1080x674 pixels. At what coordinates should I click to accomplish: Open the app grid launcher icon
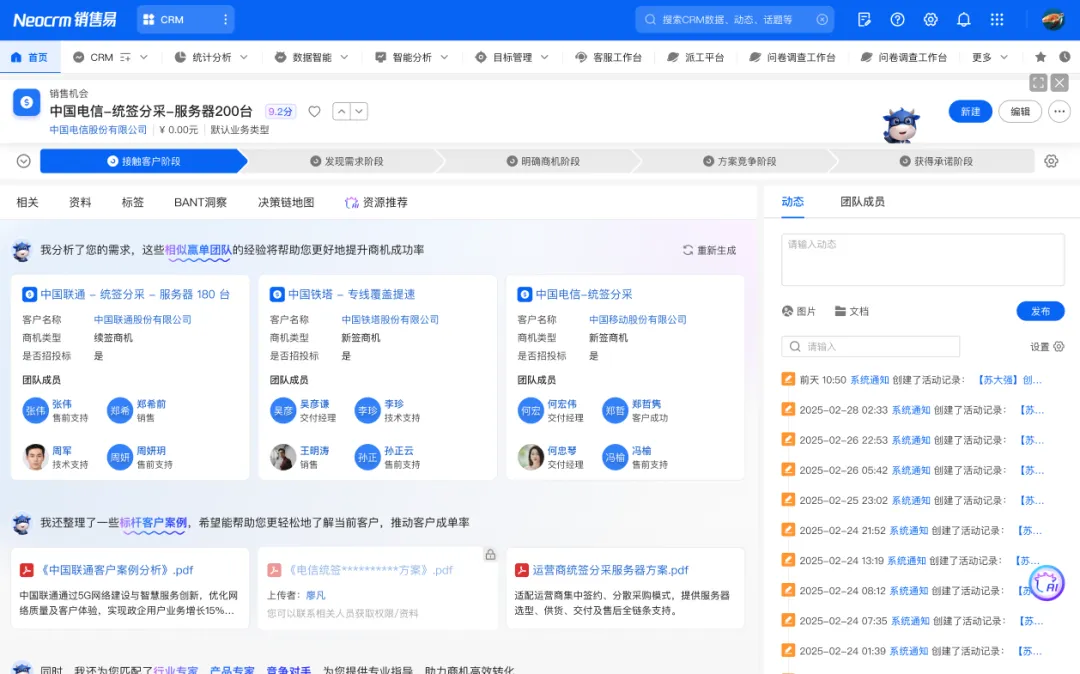click(x=996, y=19)
